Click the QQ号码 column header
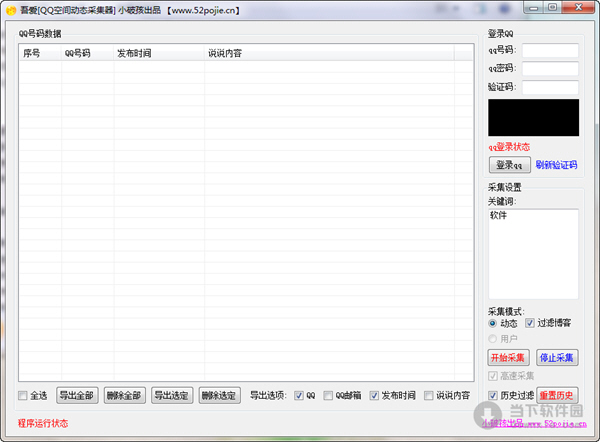600x442 pixels. (x=88, y=53)
